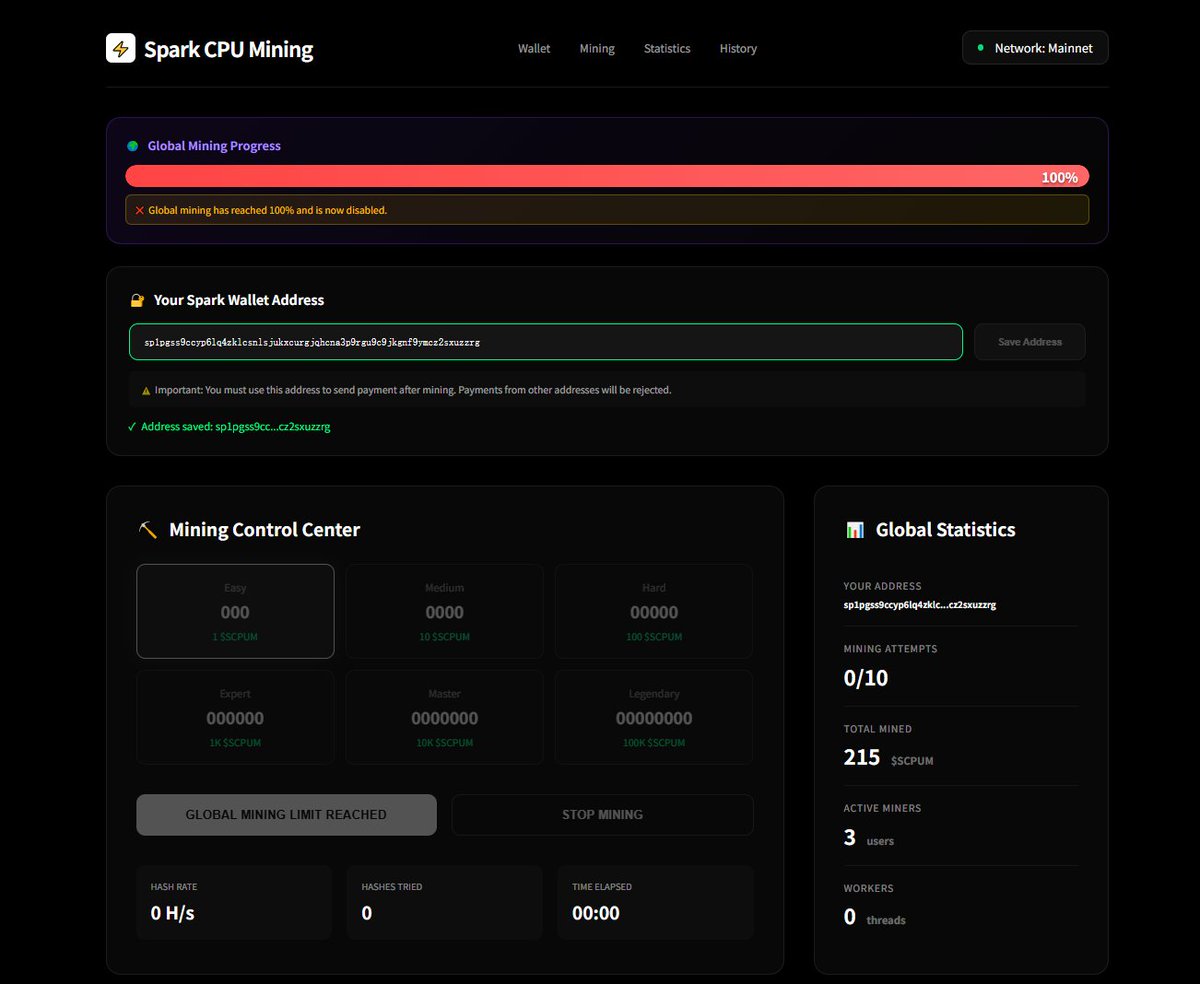Select the Expert difficulty card

[x=235, y=717]
